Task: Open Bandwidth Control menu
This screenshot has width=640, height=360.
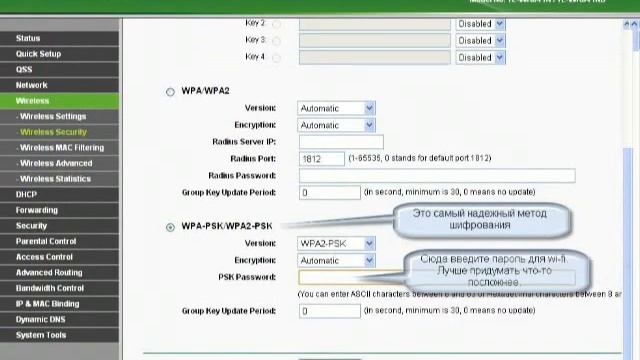Action: 60,288
